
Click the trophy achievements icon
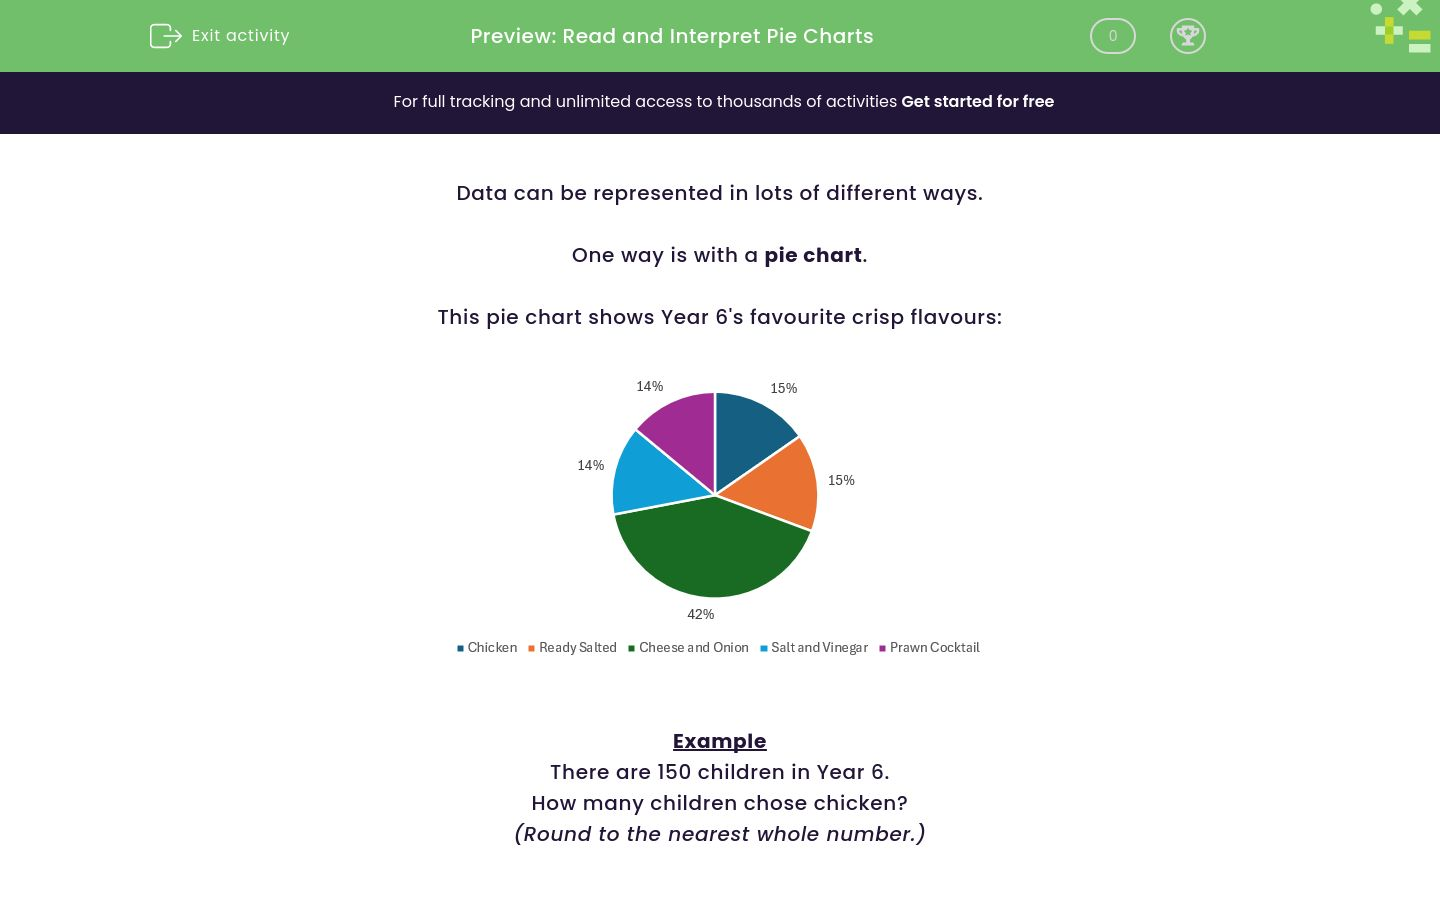tap(1188, 36)
